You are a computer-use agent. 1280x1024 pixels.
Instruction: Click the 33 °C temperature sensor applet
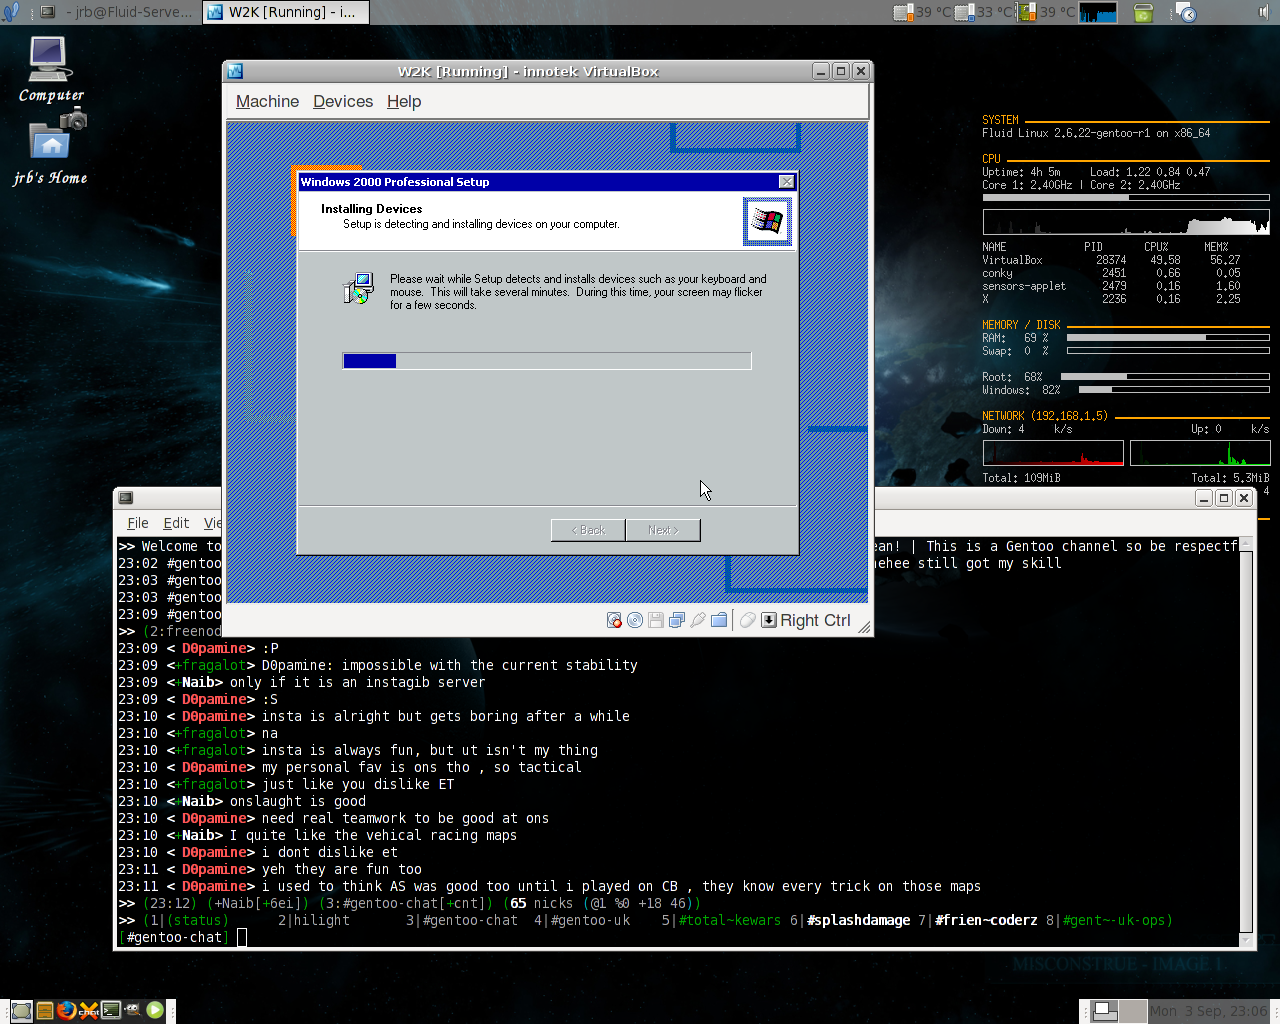pyautogui.click(x=984, y=12)
